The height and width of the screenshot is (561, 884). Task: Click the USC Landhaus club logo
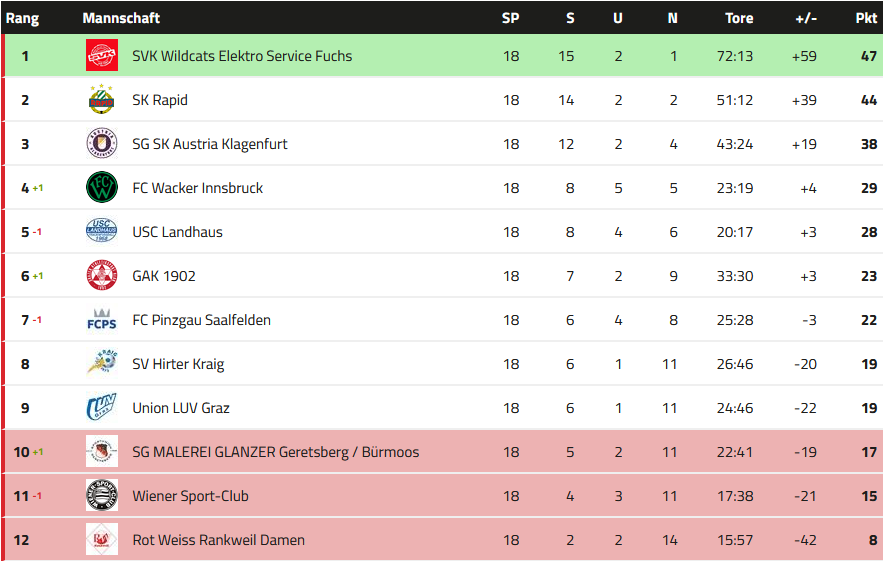tap(101, 232)
